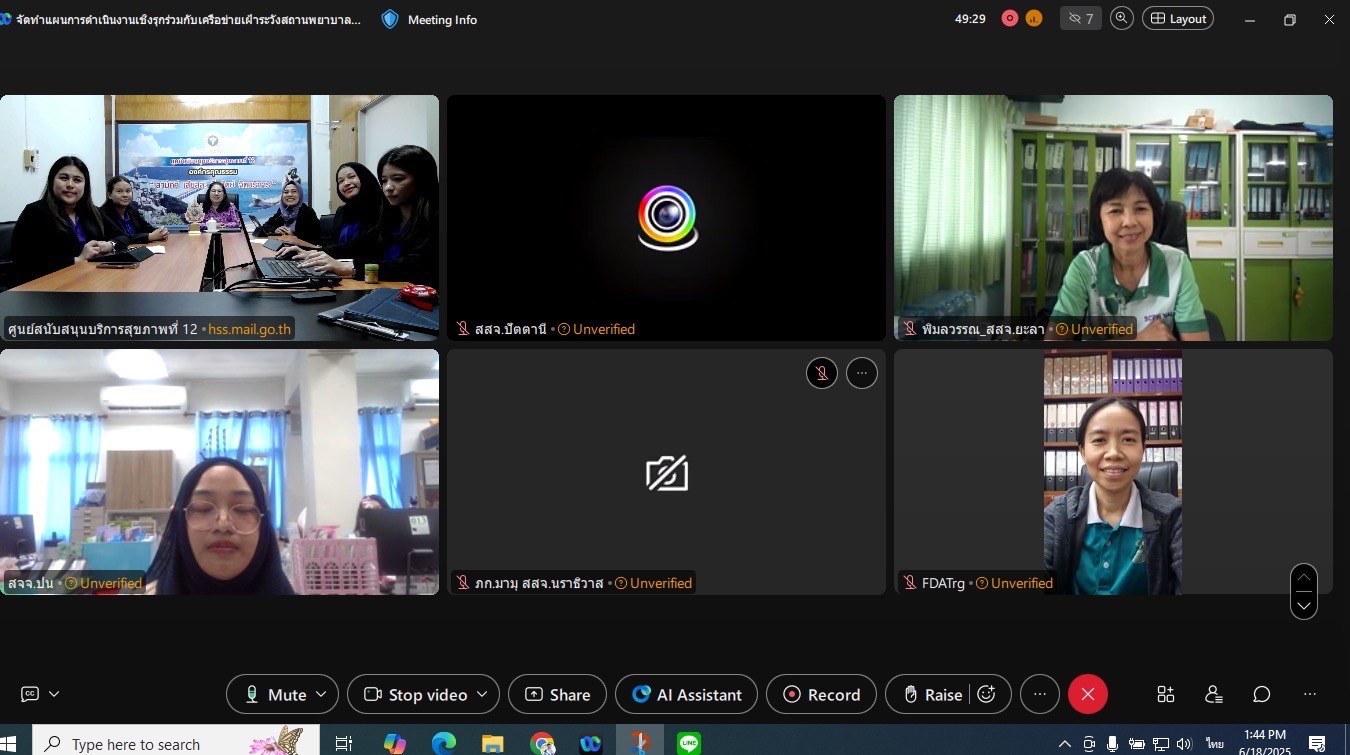Click the red recording indicator icon
This screenshot has height=755, width=1350.
(x=1010, y=18)
